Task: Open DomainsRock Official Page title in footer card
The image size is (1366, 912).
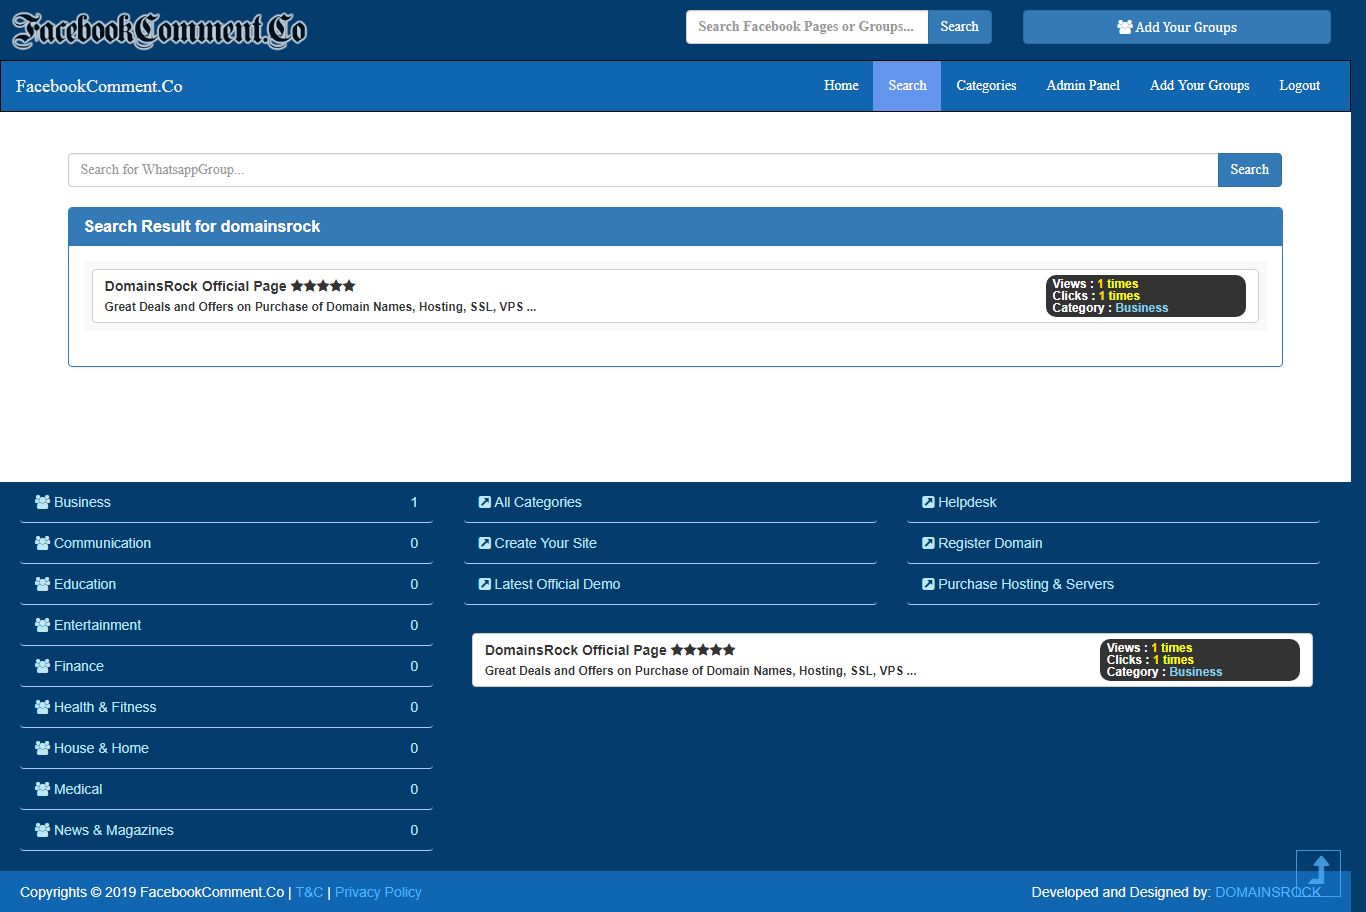Action: coord(576,650)
